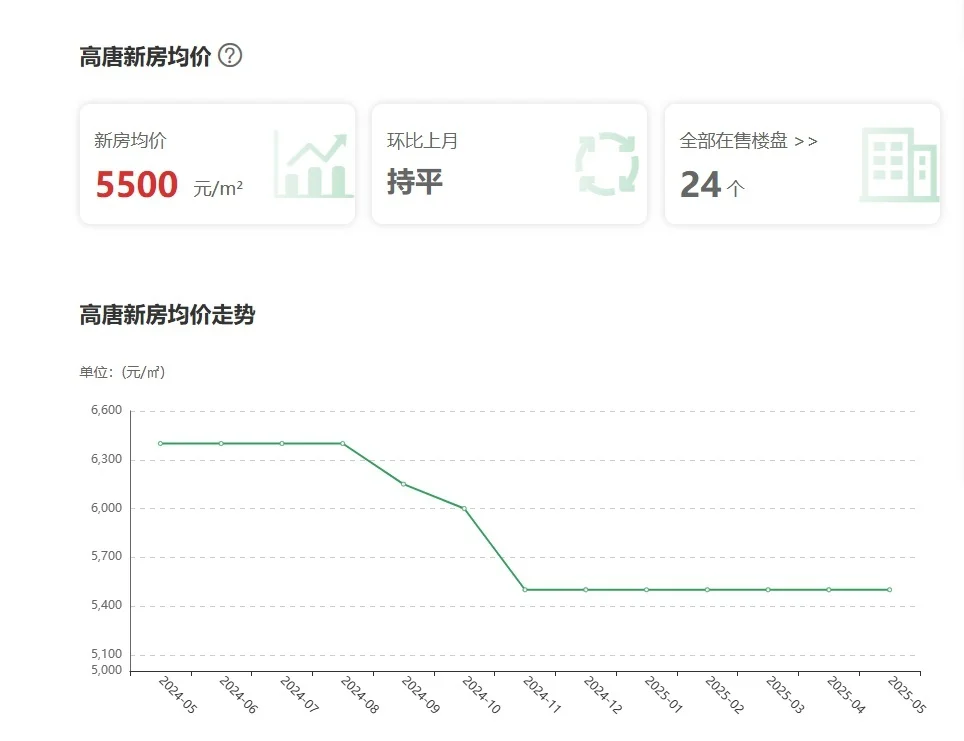Select the 2024-05 data point on chart
This screenshot has height=741, width=964.
pyautogui.click(x=160, y=443)
